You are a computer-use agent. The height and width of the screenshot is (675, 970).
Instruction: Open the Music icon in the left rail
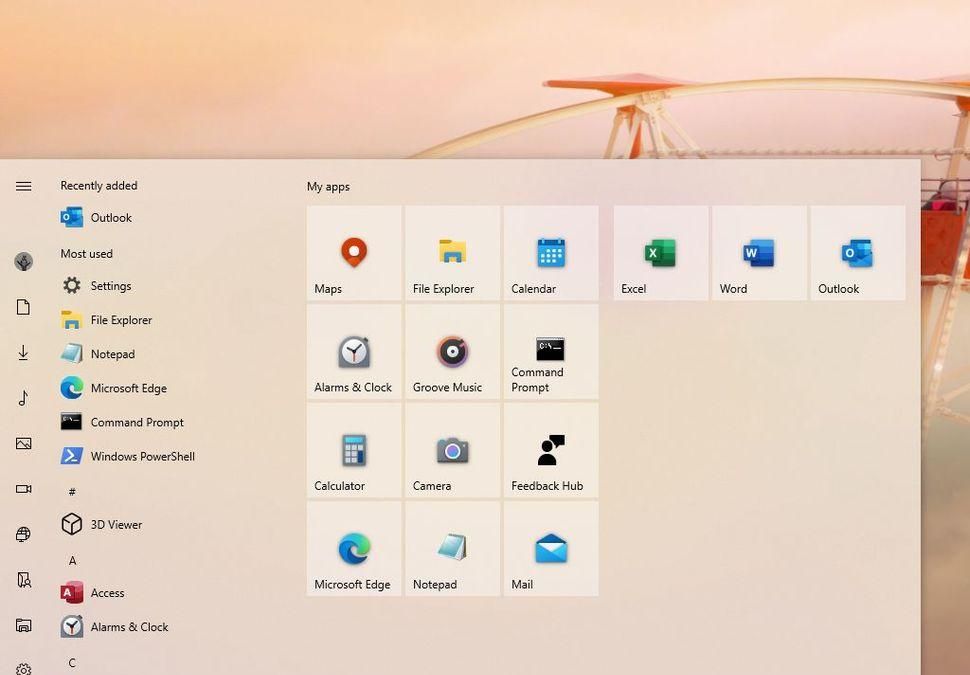click(23, 398)
